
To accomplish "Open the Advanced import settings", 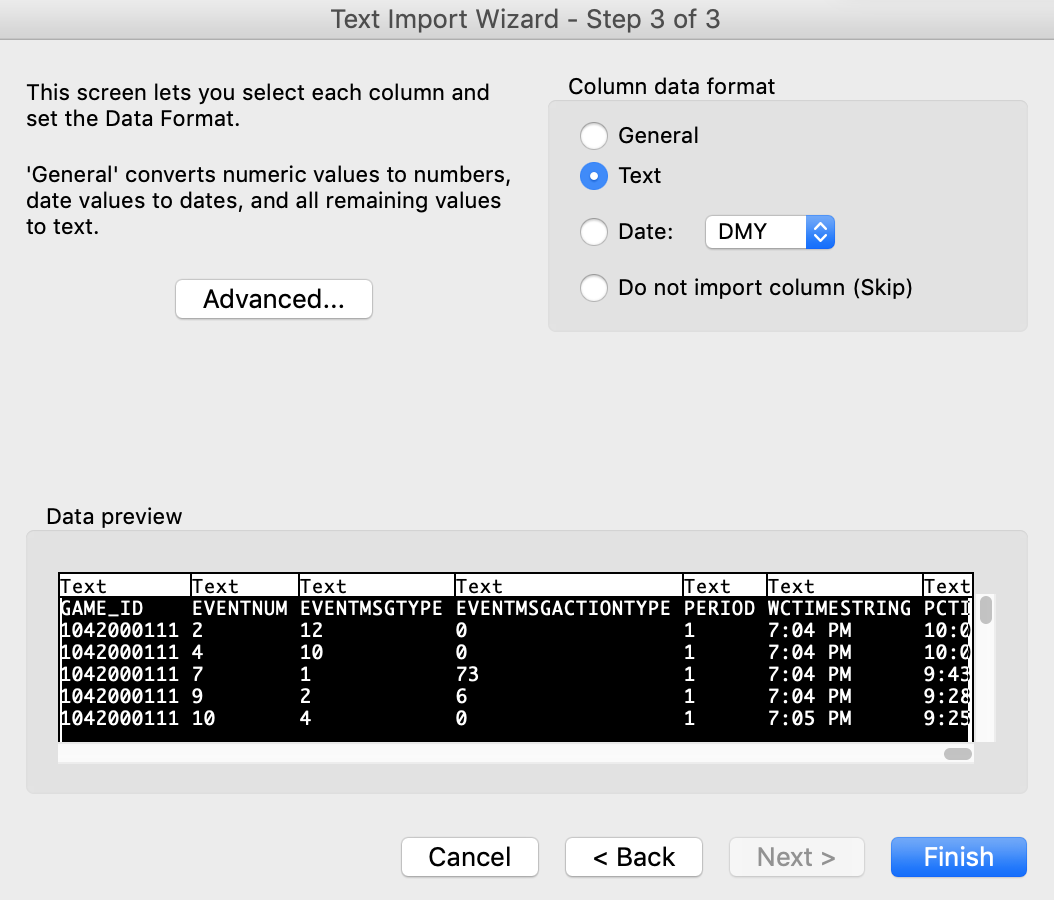I will click(273, 299).
